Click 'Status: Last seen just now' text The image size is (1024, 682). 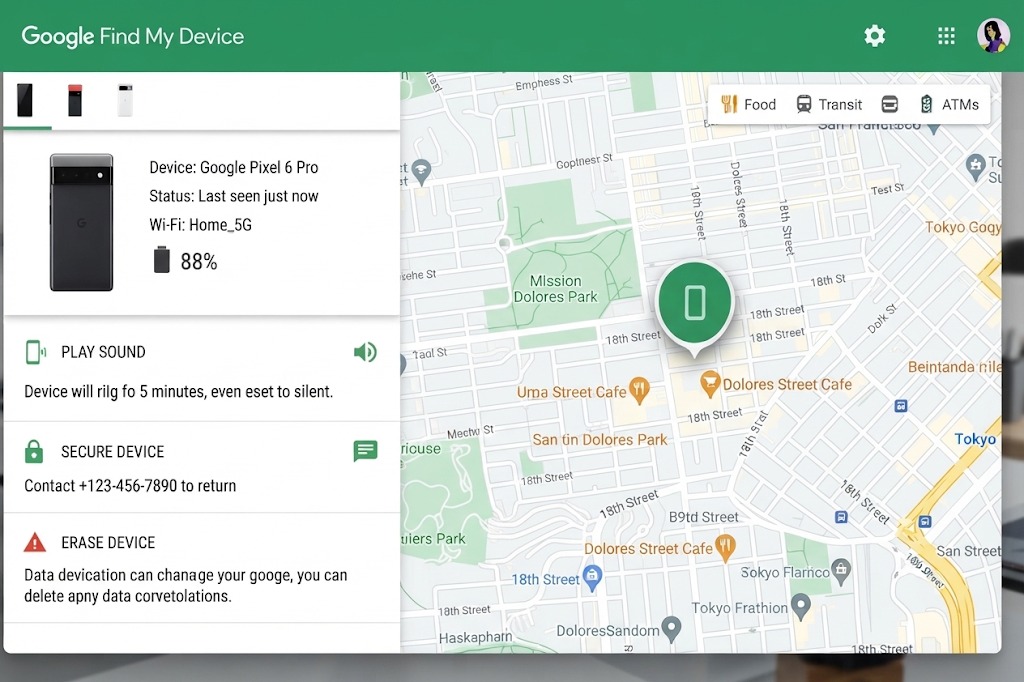[x=234, y=196]
